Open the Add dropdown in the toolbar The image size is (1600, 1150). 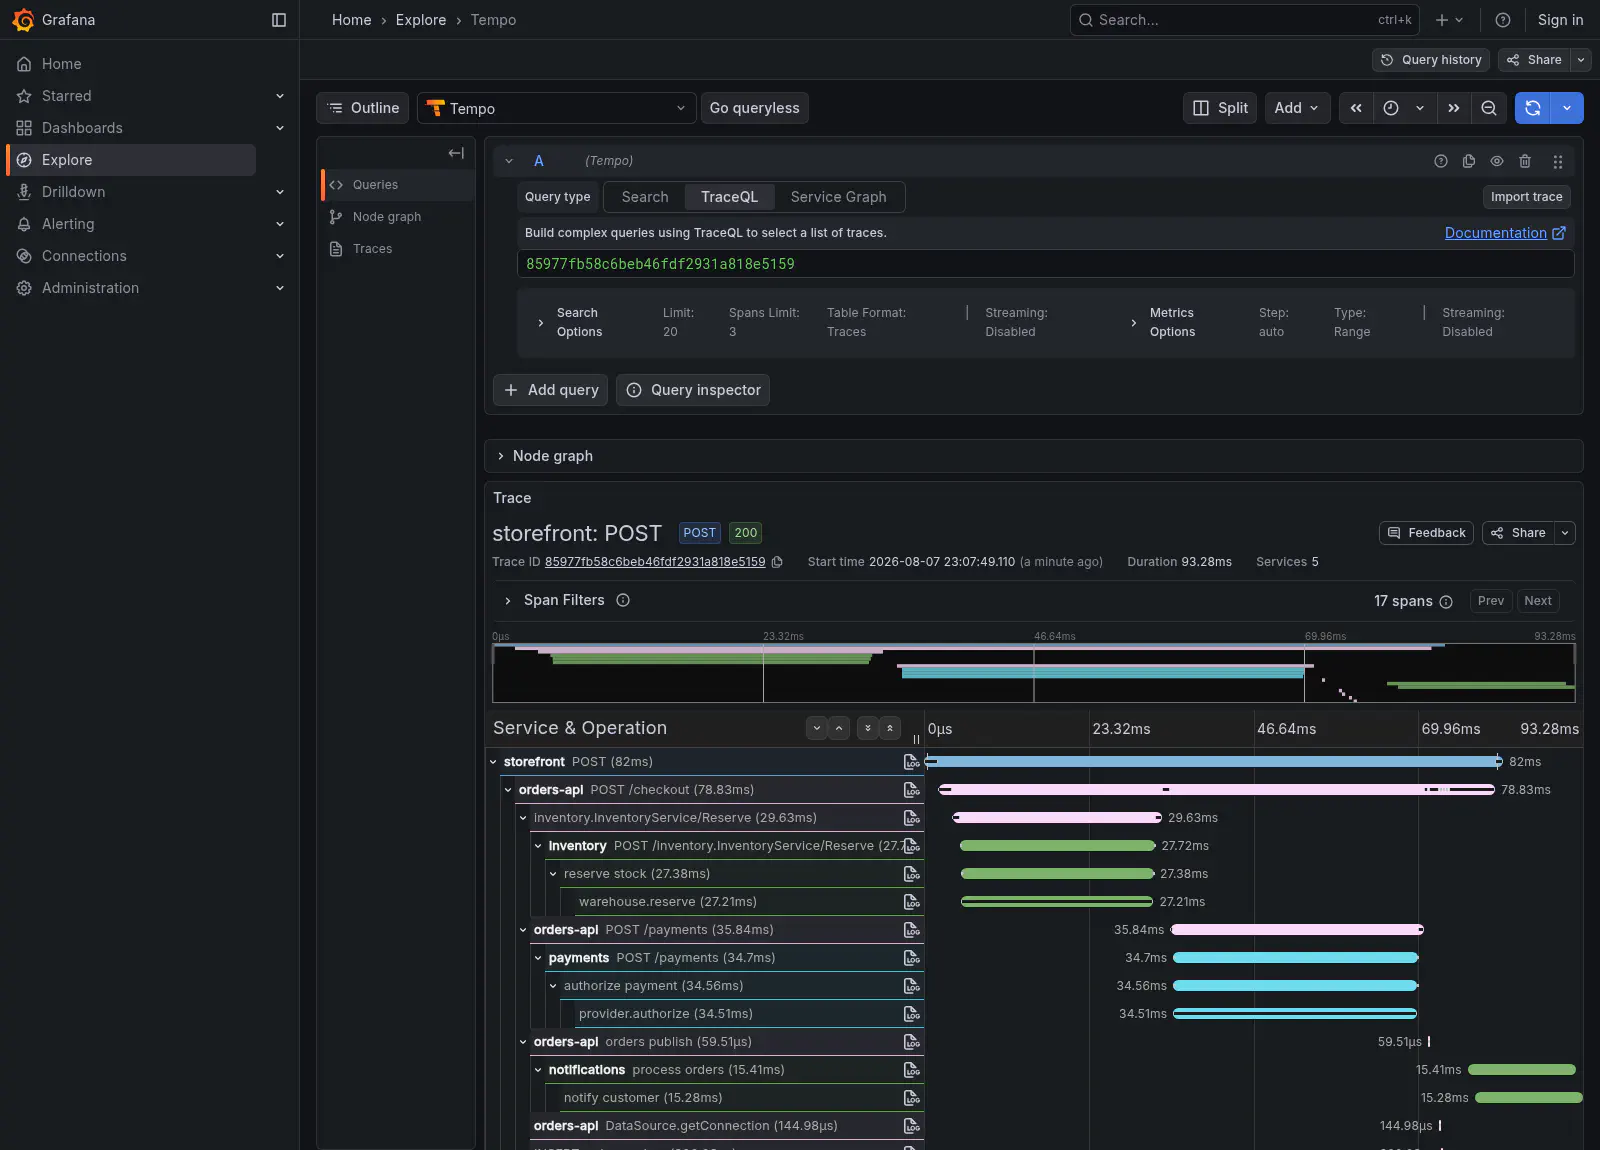point(1297,108)
